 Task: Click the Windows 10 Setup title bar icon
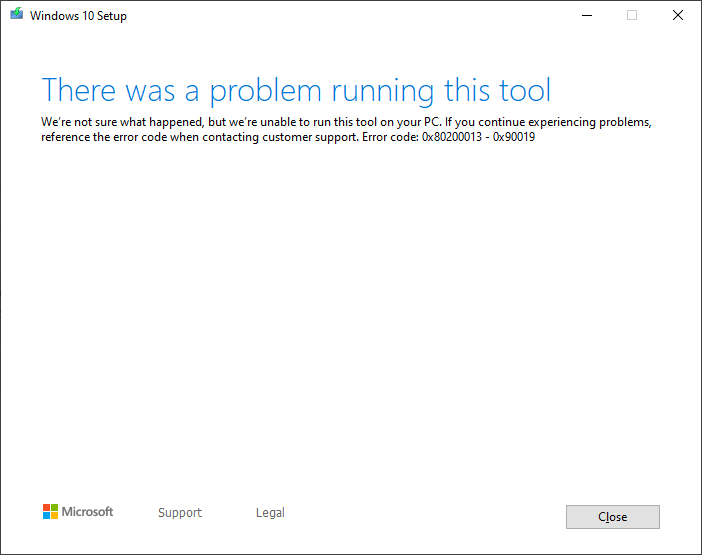click(14, 15)
